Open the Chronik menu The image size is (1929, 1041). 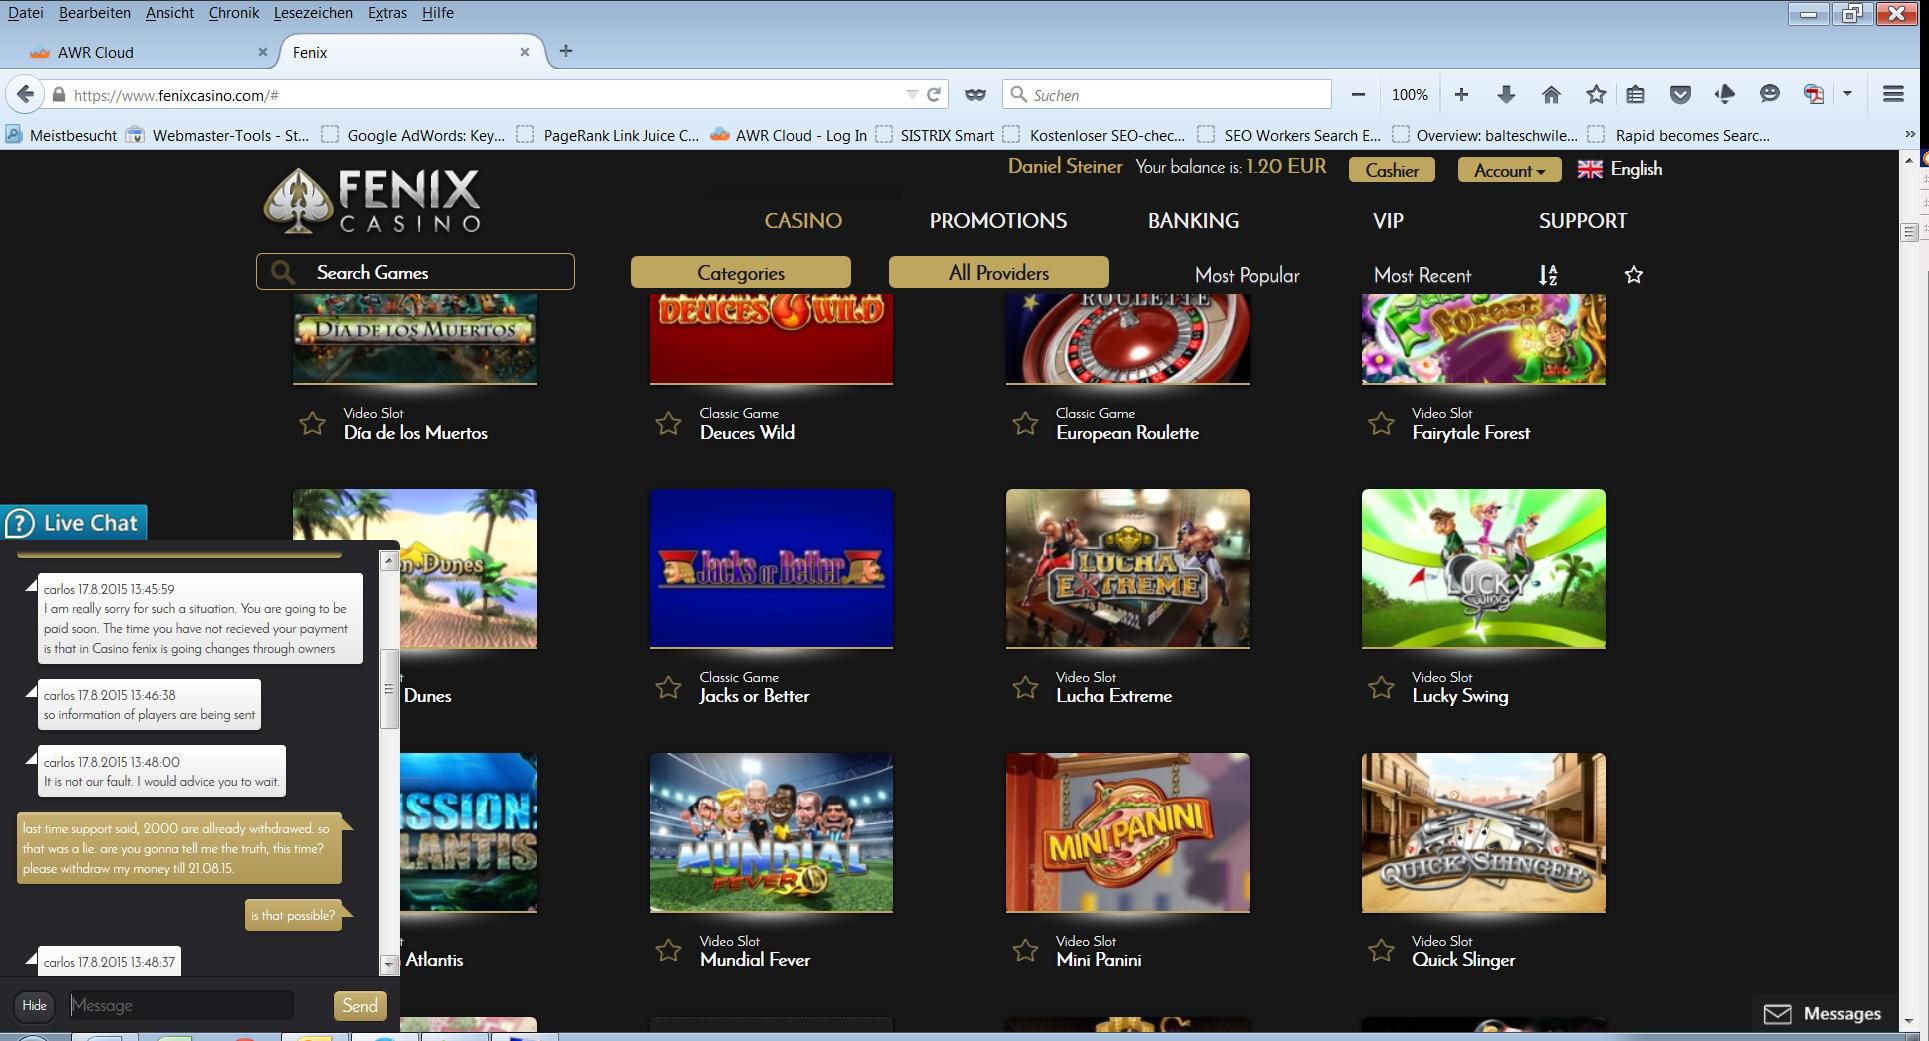click(234, 13)
